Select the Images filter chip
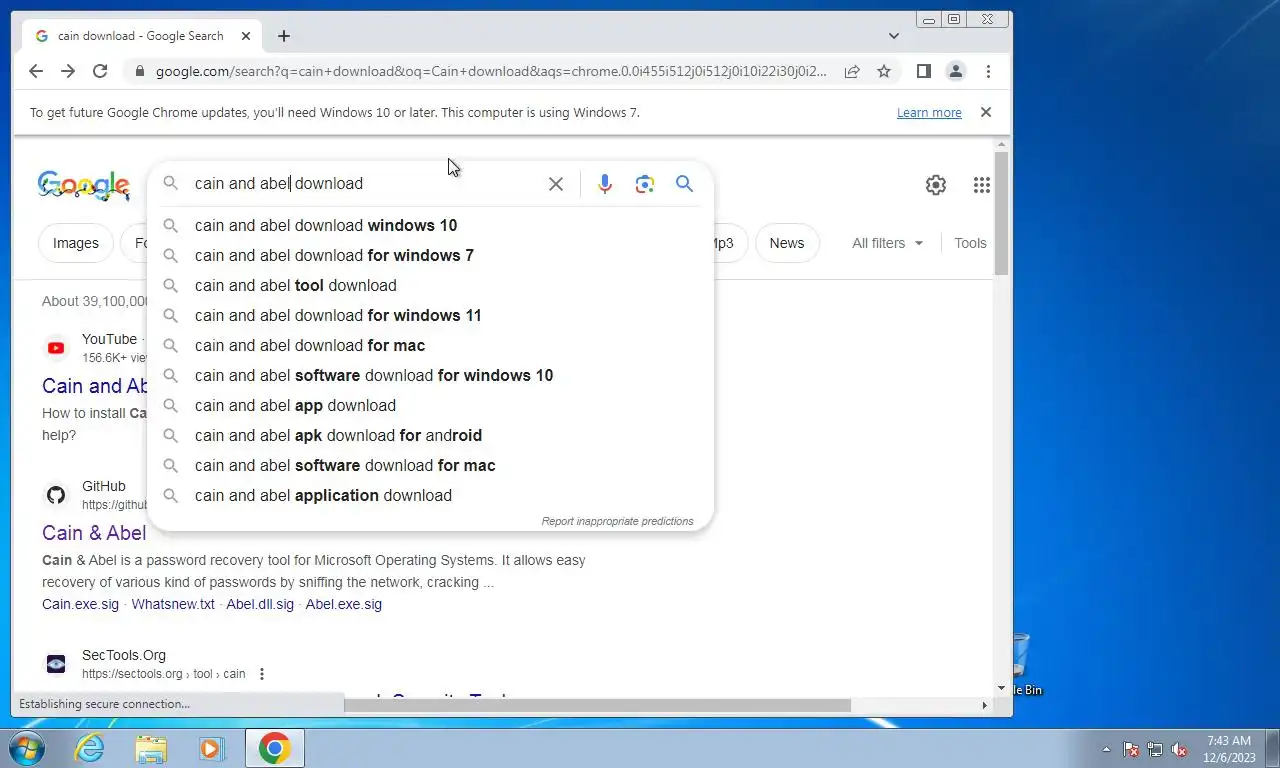 pos(76,243)
